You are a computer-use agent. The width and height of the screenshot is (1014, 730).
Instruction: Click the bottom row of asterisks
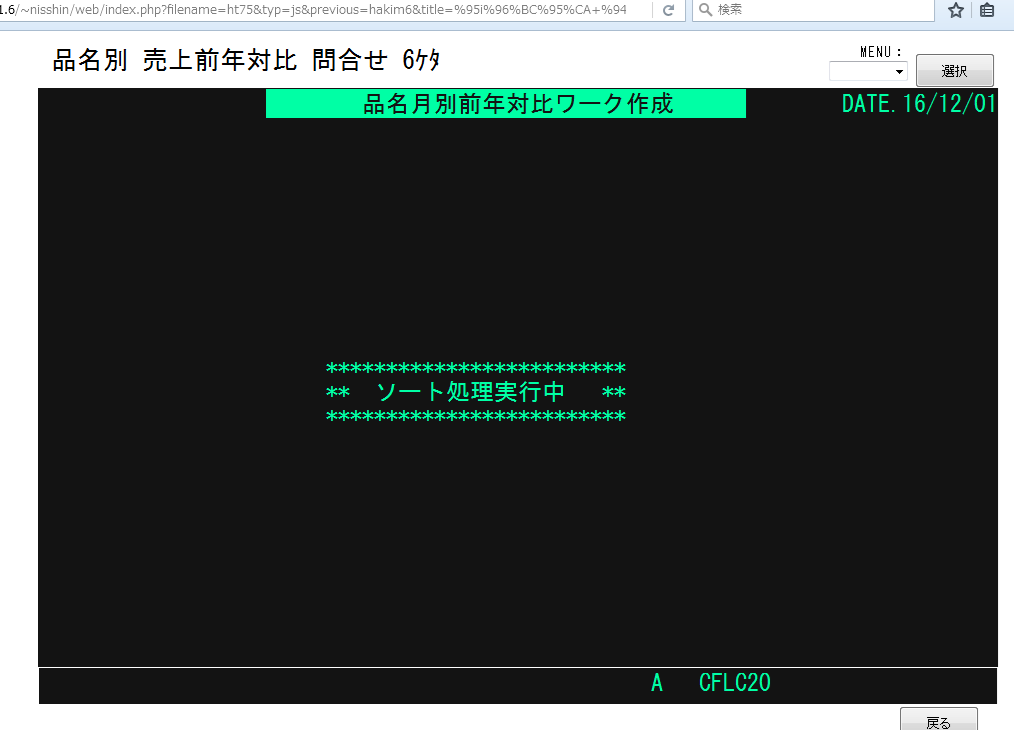[x=476, y=416]
